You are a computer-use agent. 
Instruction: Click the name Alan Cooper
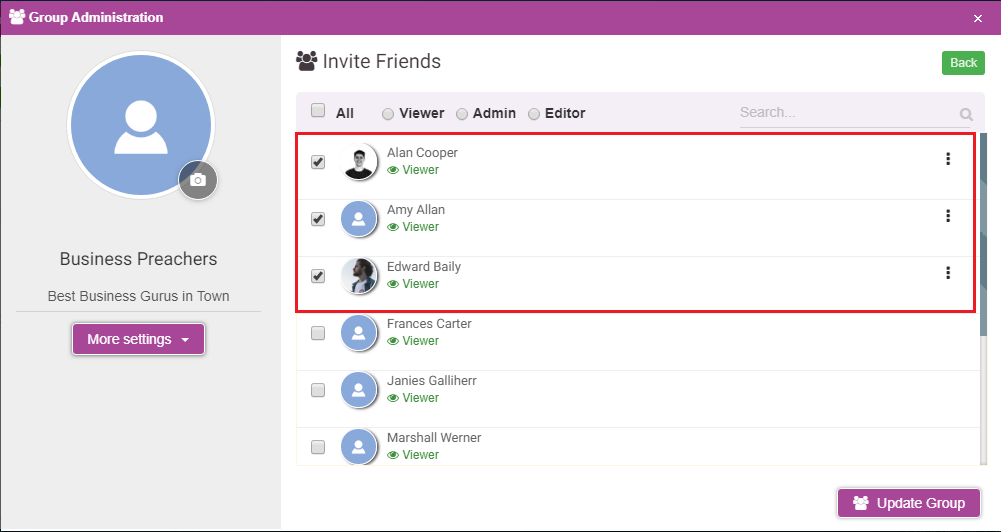[x=422, y=153]
